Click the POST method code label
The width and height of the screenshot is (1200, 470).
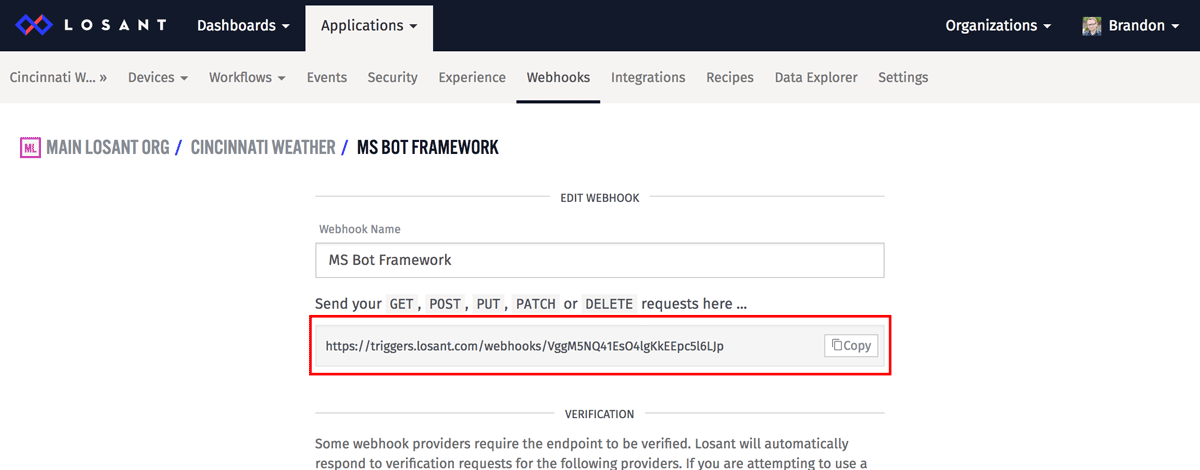tap(444, 303)
